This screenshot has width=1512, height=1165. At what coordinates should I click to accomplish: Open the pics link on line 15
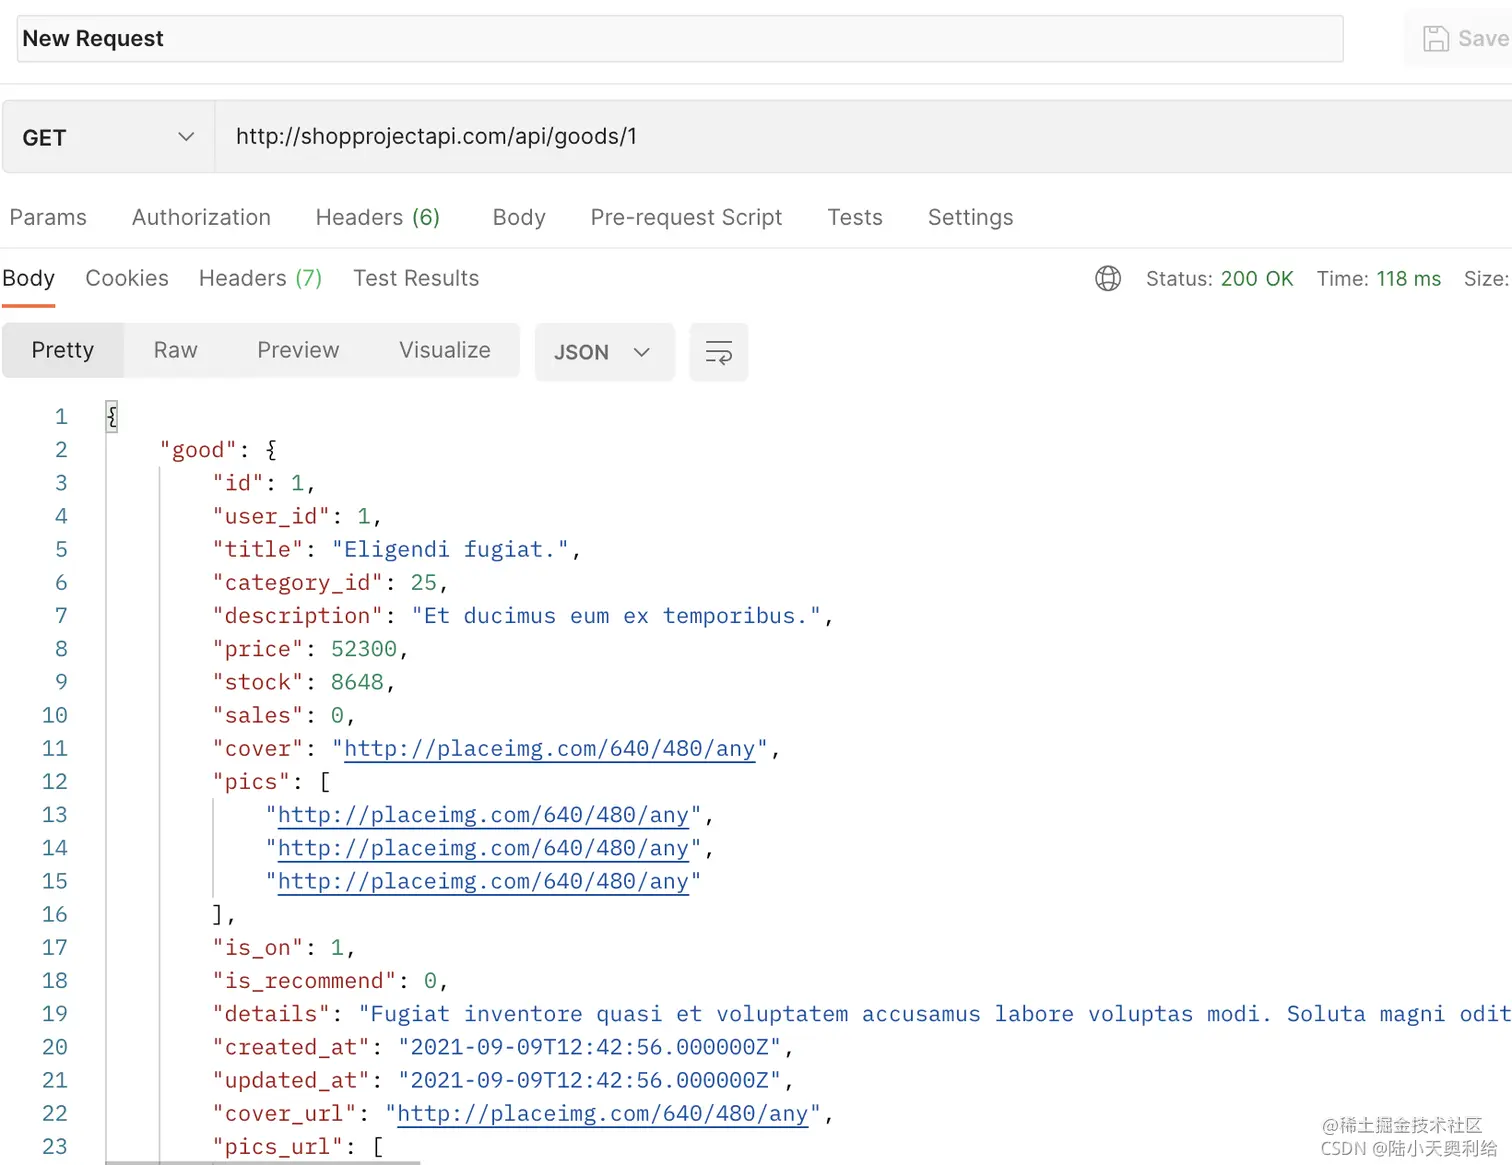point(483,881)
